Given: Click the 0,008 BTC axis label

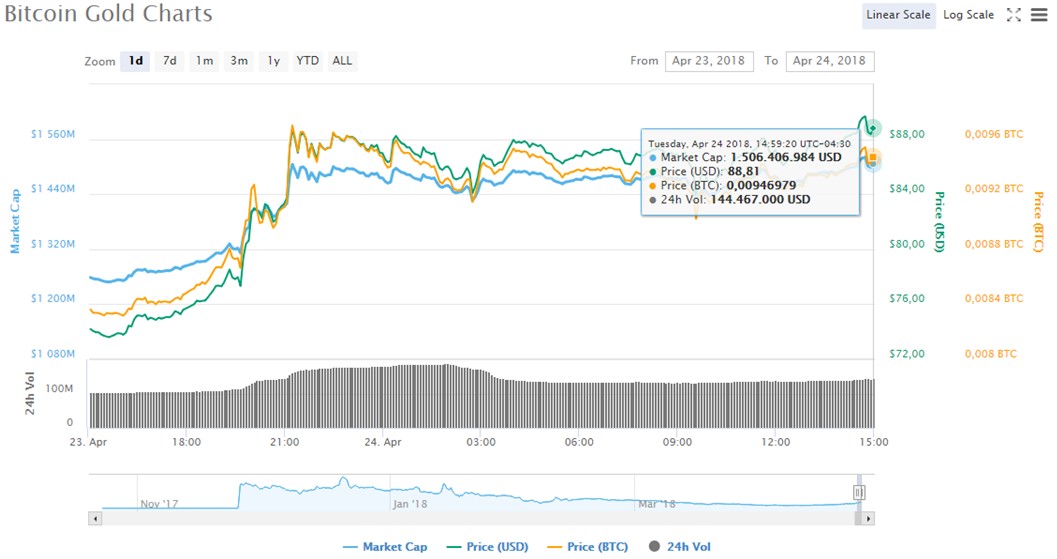Looking at the screenshot, I should click(x=990, y=353).
